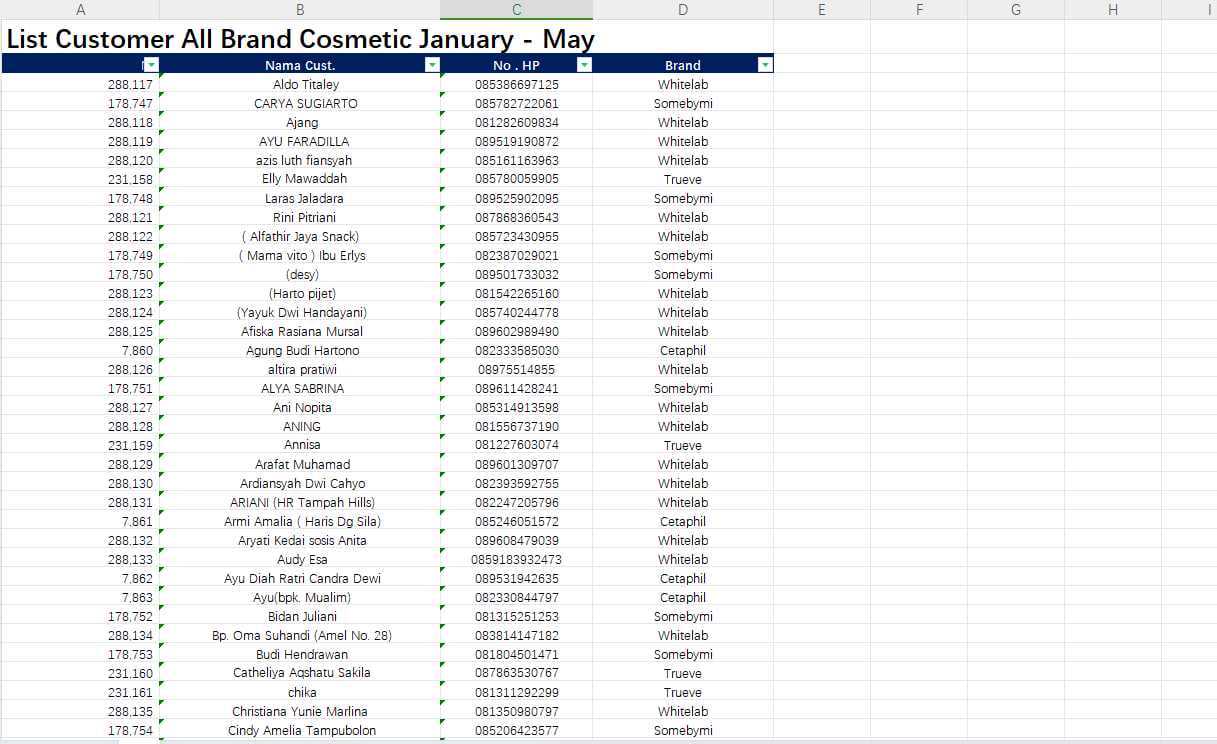The height and width of the screenshot is (744, 1217).
Task: Select column F header
Action: click(x=919, y=10)
